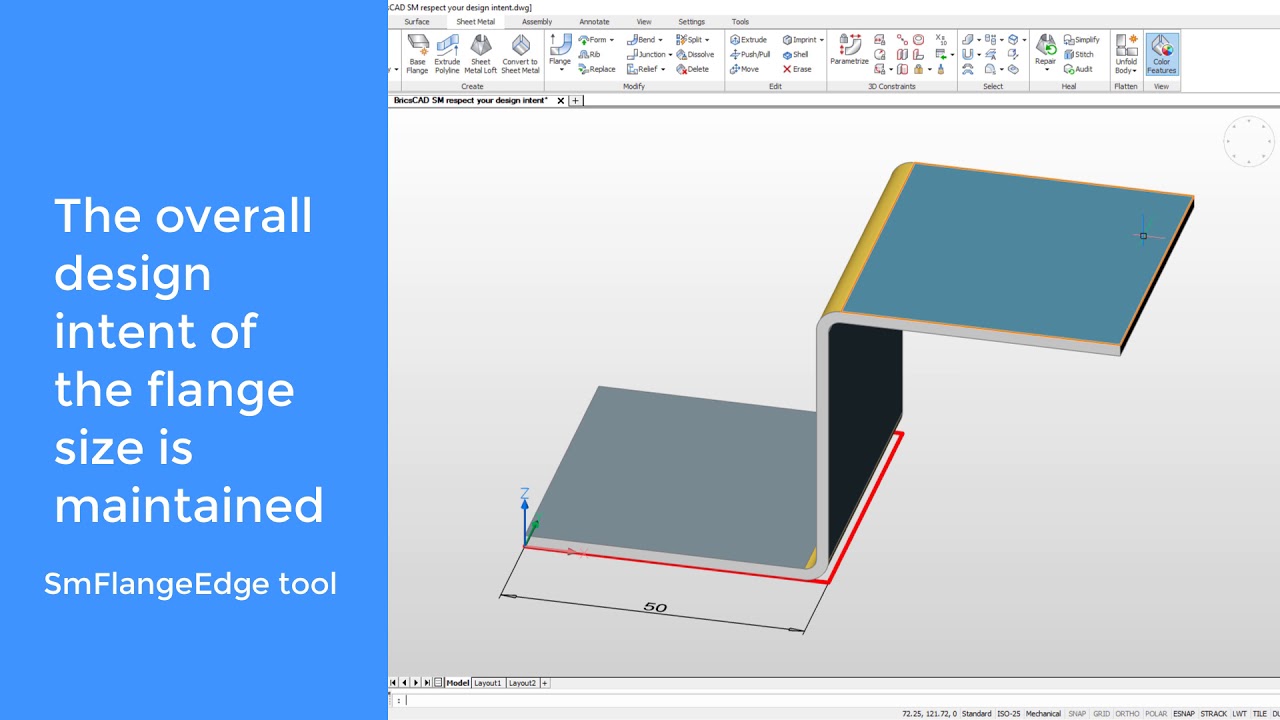
Task: Open the Settings ribbon tab
Action: click(691, 22)
